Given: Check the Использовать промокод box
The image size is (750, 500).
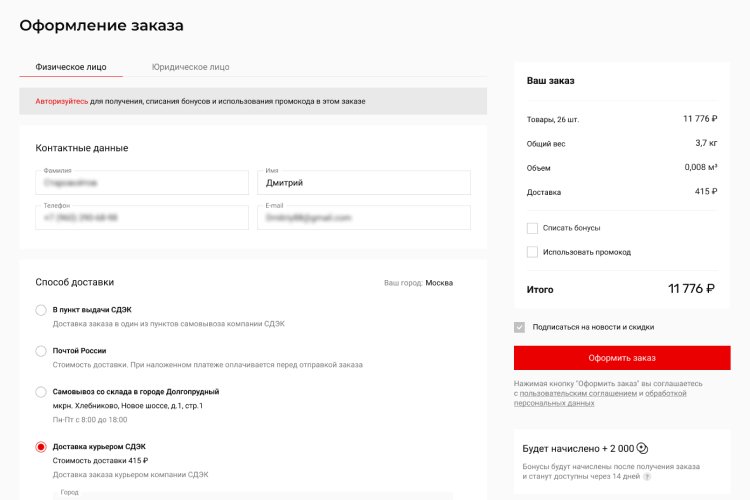Looking at the screenshot, I should pyautogui.click(x=533, y=252).
